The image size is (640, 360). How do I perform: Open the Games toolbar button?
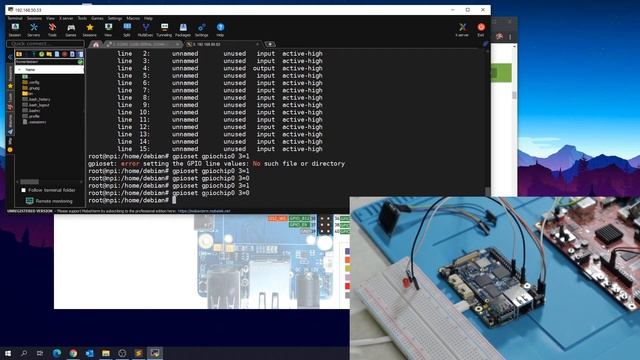point(71,30)
